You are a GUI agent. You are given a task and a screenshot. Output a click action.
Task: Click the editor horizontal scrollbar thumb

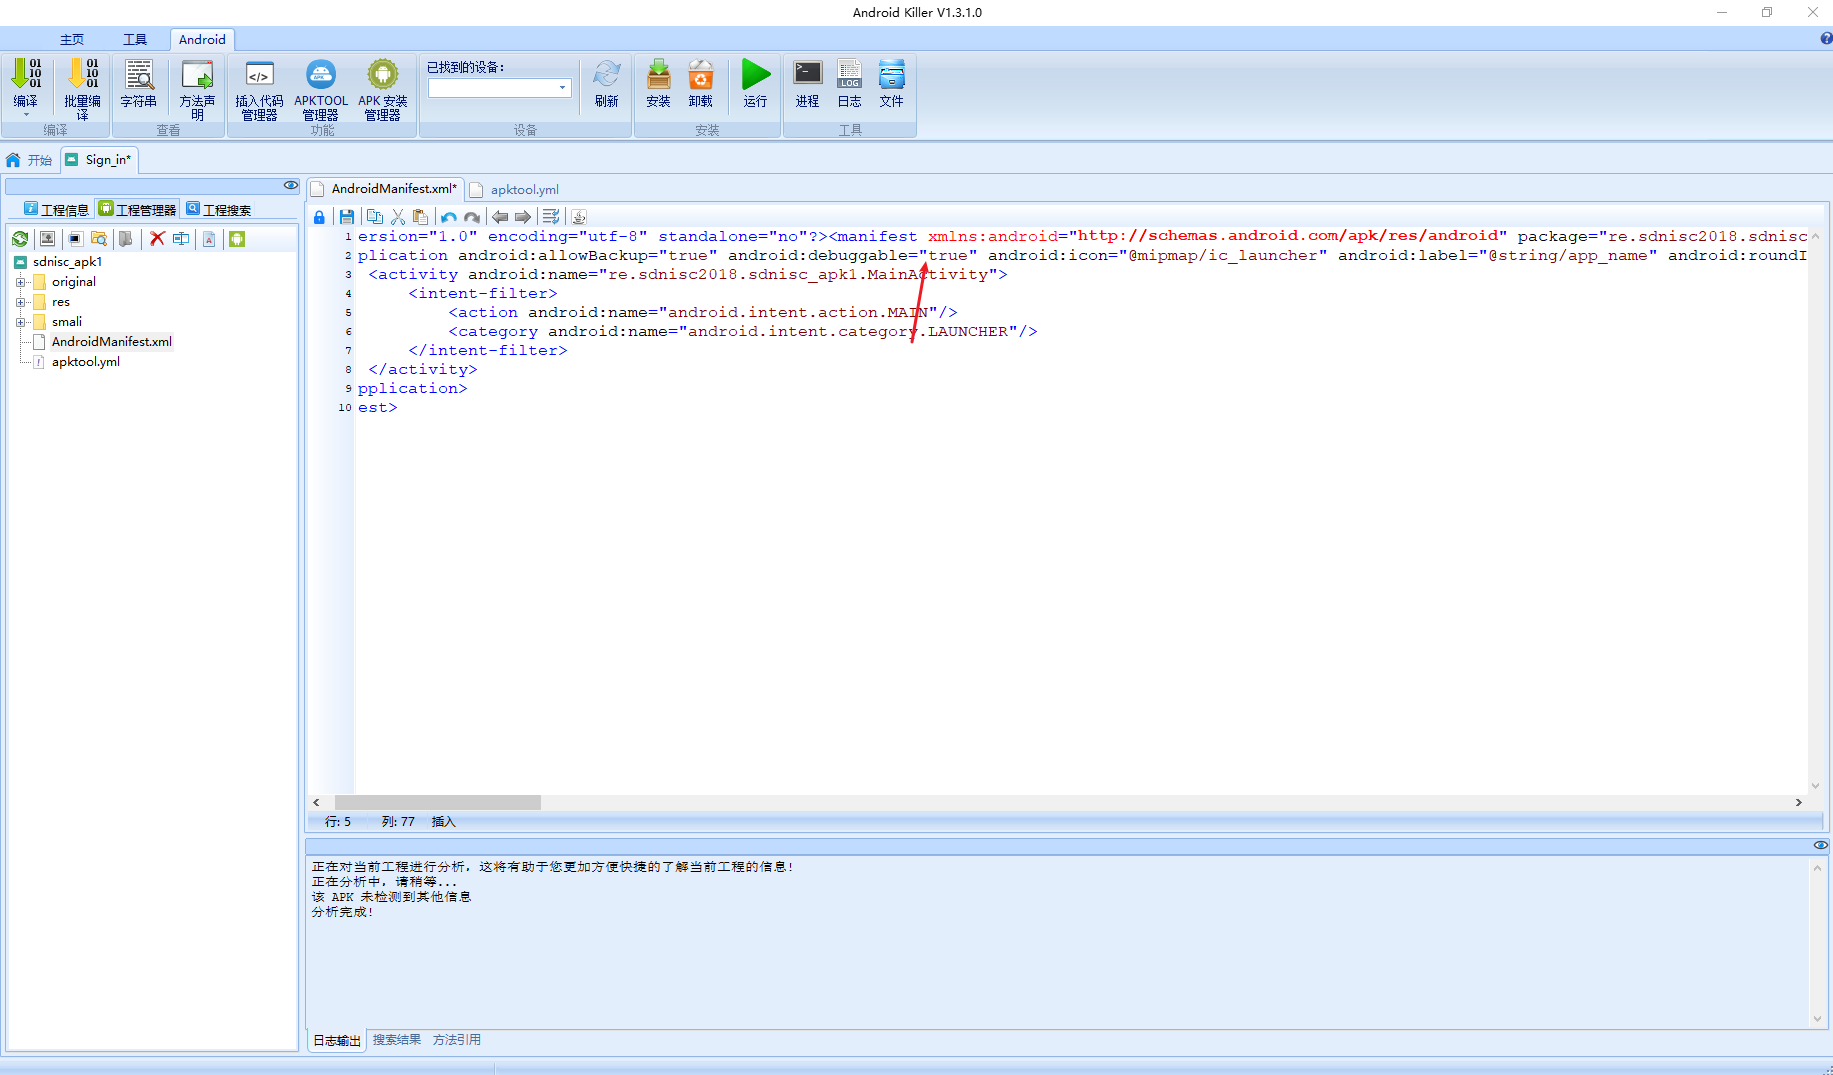click(437, 803)
